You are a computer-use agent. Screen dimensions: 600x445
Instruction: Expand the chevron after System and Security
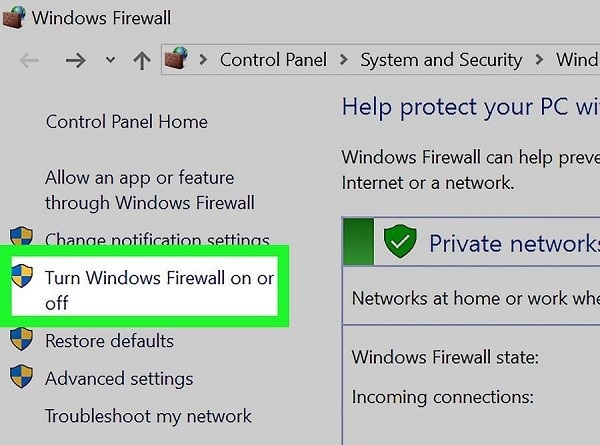(538, 60)
